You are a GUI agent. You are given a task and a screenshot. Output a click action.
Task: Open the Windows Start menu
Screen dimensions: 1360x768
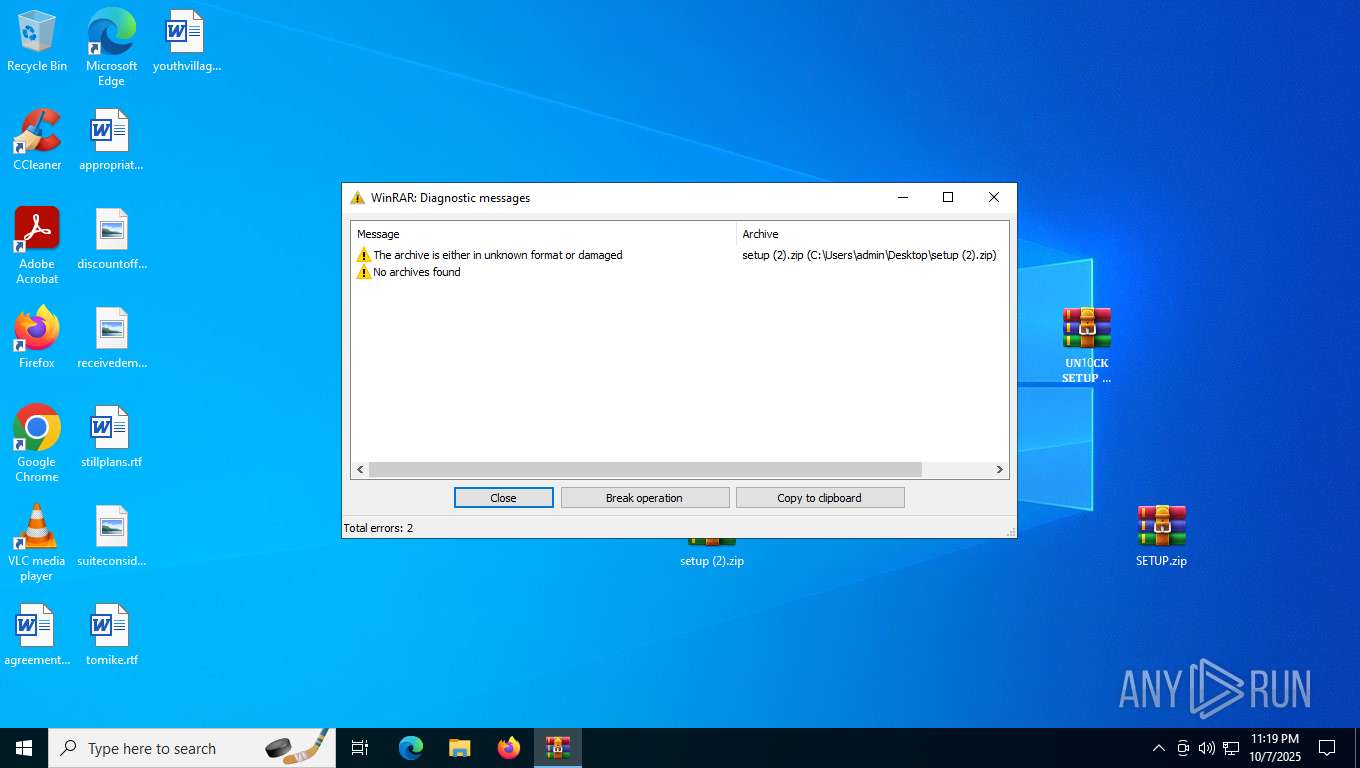tap(24, 748)
